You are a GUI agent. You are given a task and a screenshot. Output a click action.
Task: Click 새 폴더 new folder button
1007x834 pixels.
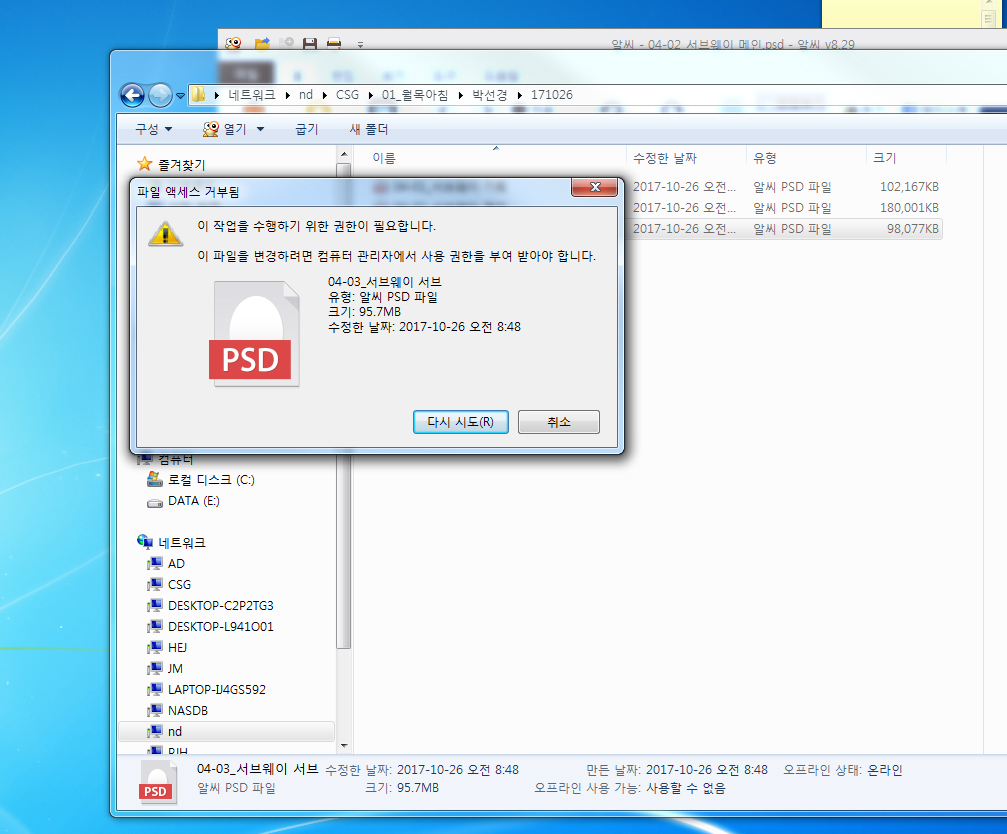(x=369, y=129)
